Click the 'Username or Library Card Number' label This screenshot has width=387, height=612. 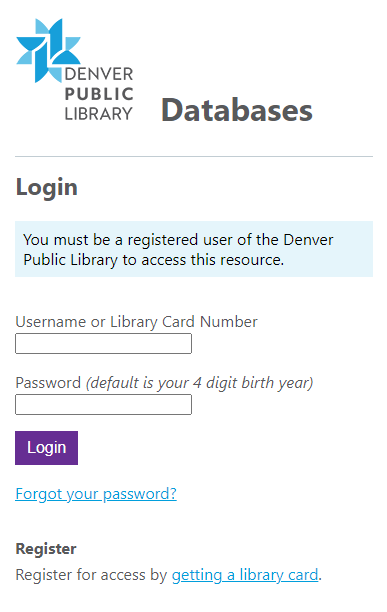pyautogui.click(x=137, y=322)
